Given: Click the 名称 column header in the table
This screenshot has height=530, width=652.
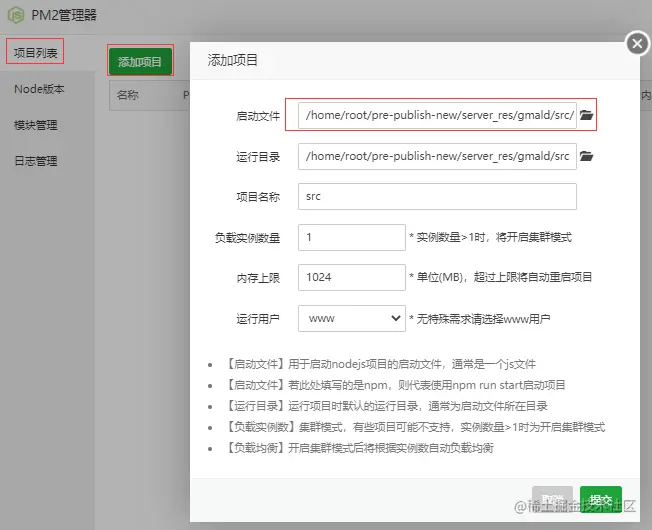Looking at the screenshot, I should (127, 95).
